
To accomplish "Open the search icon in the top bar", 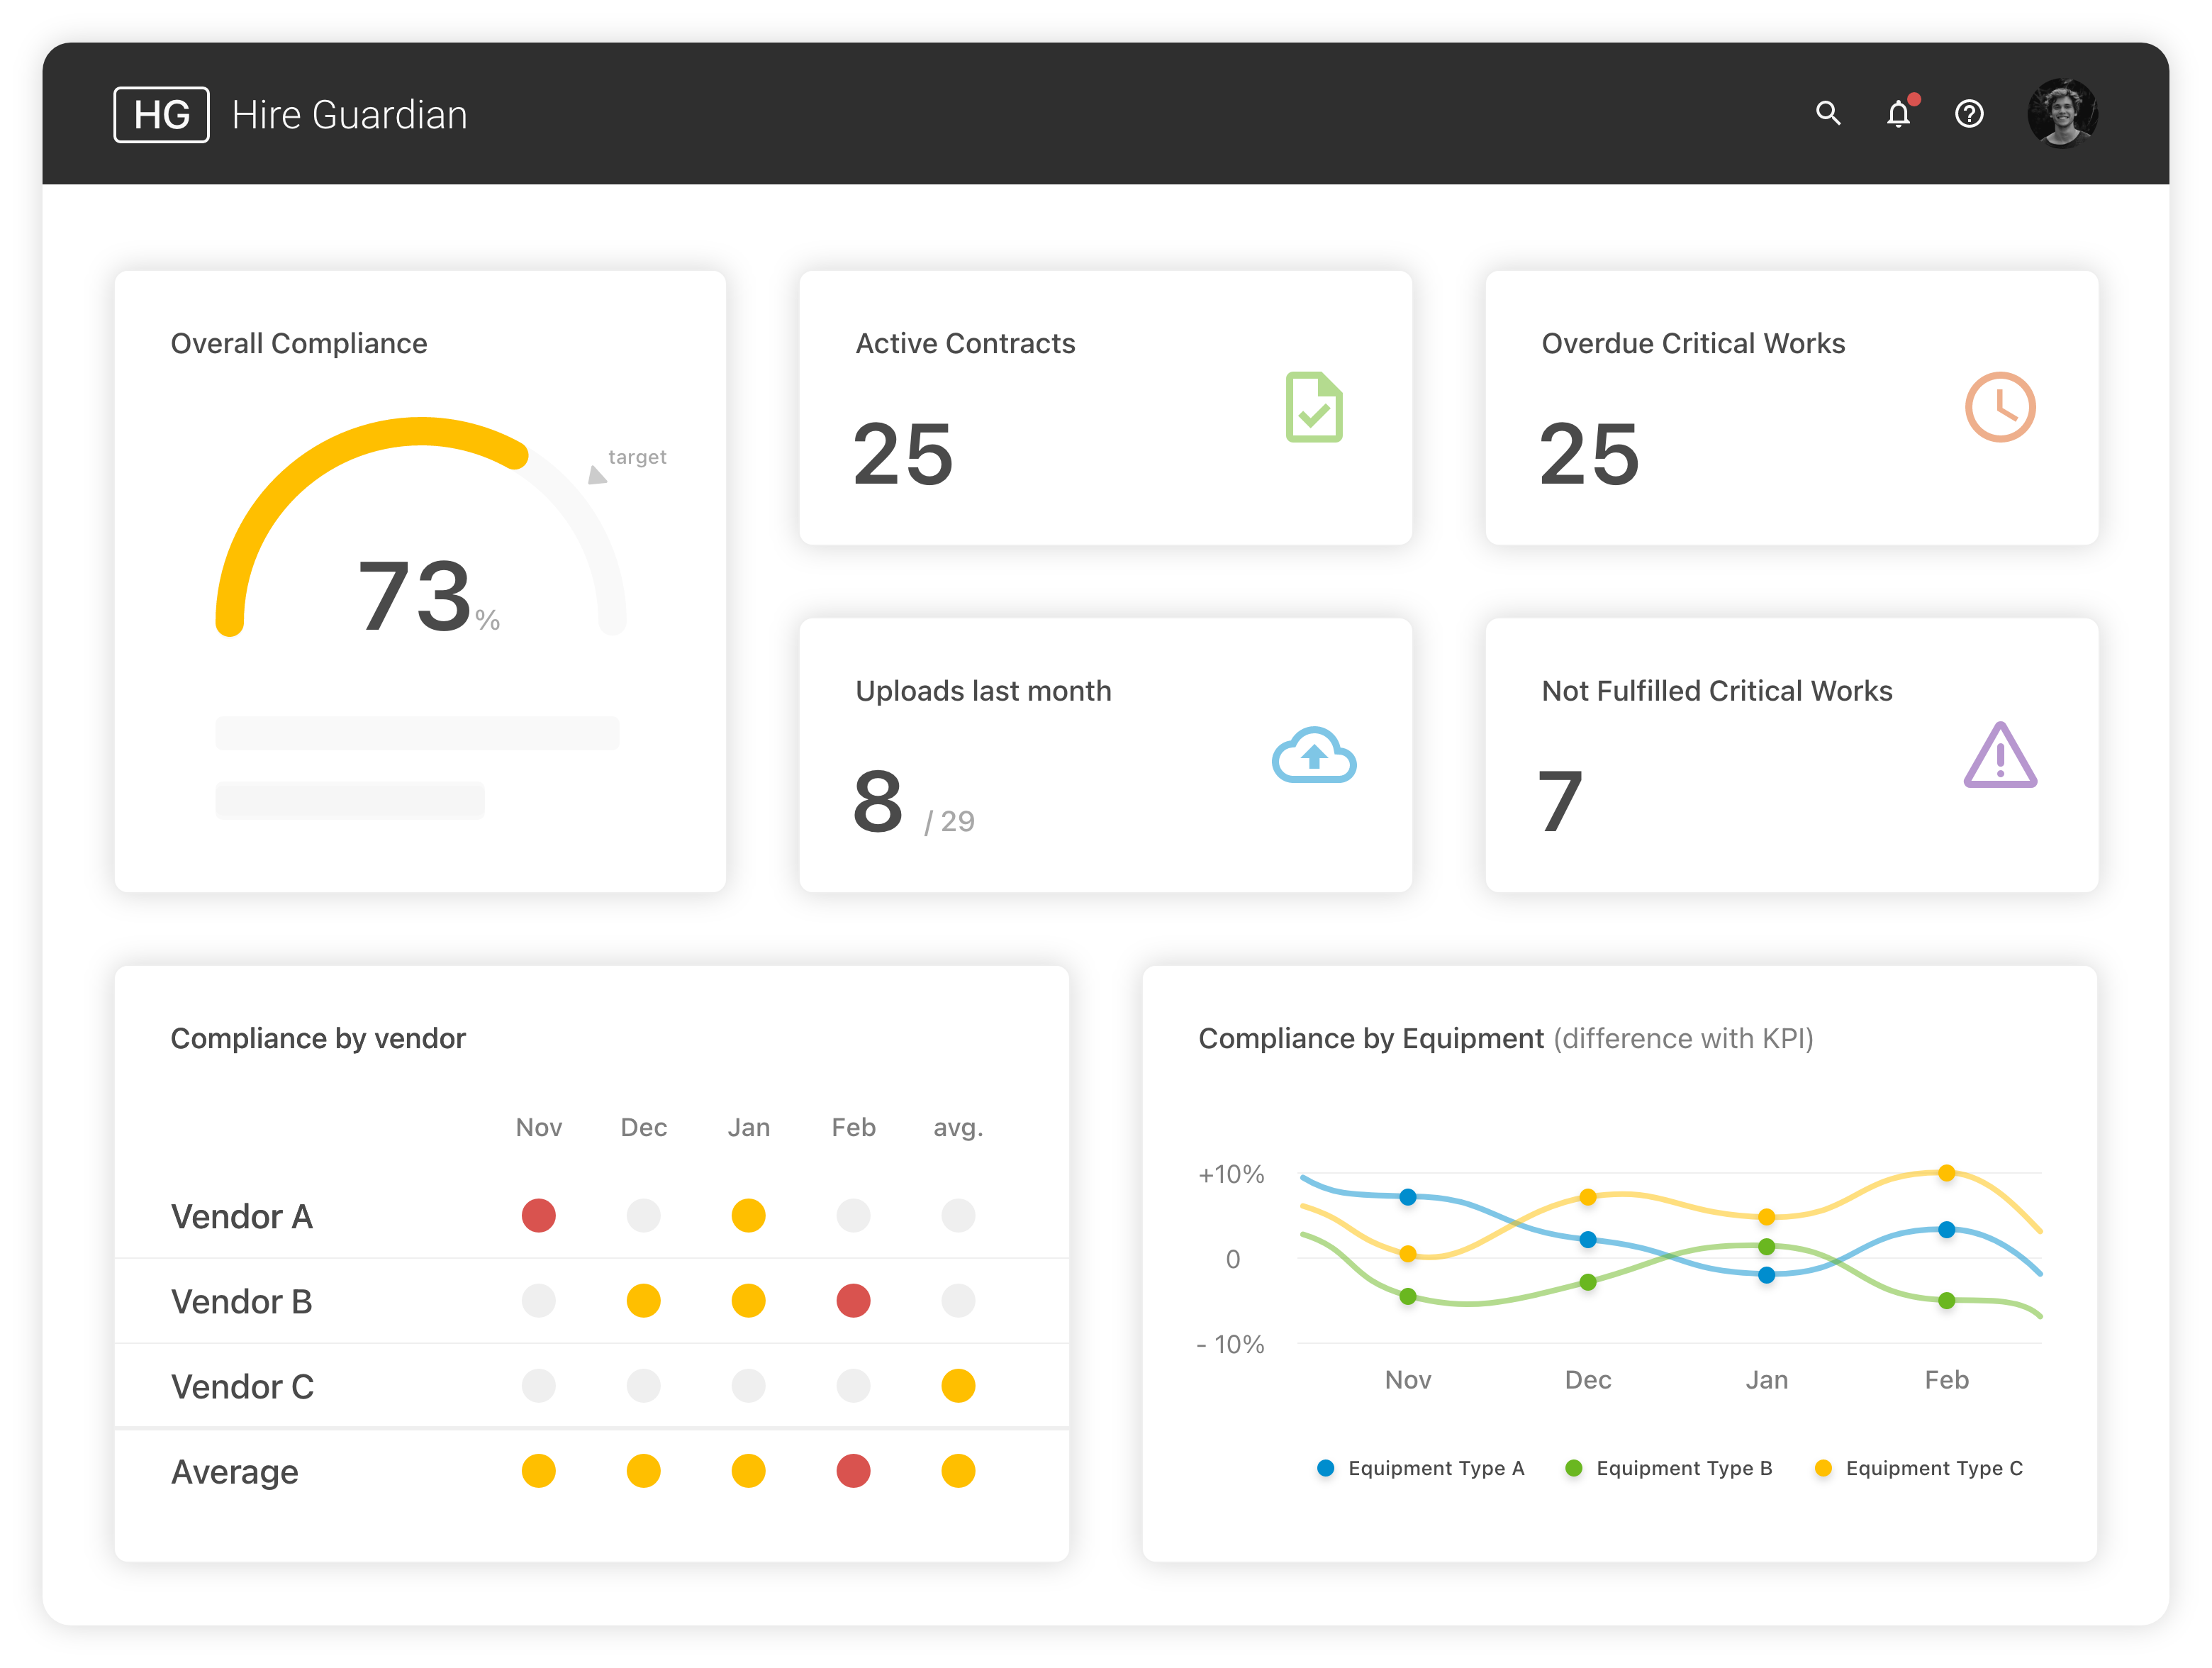I will point(1828,113).
